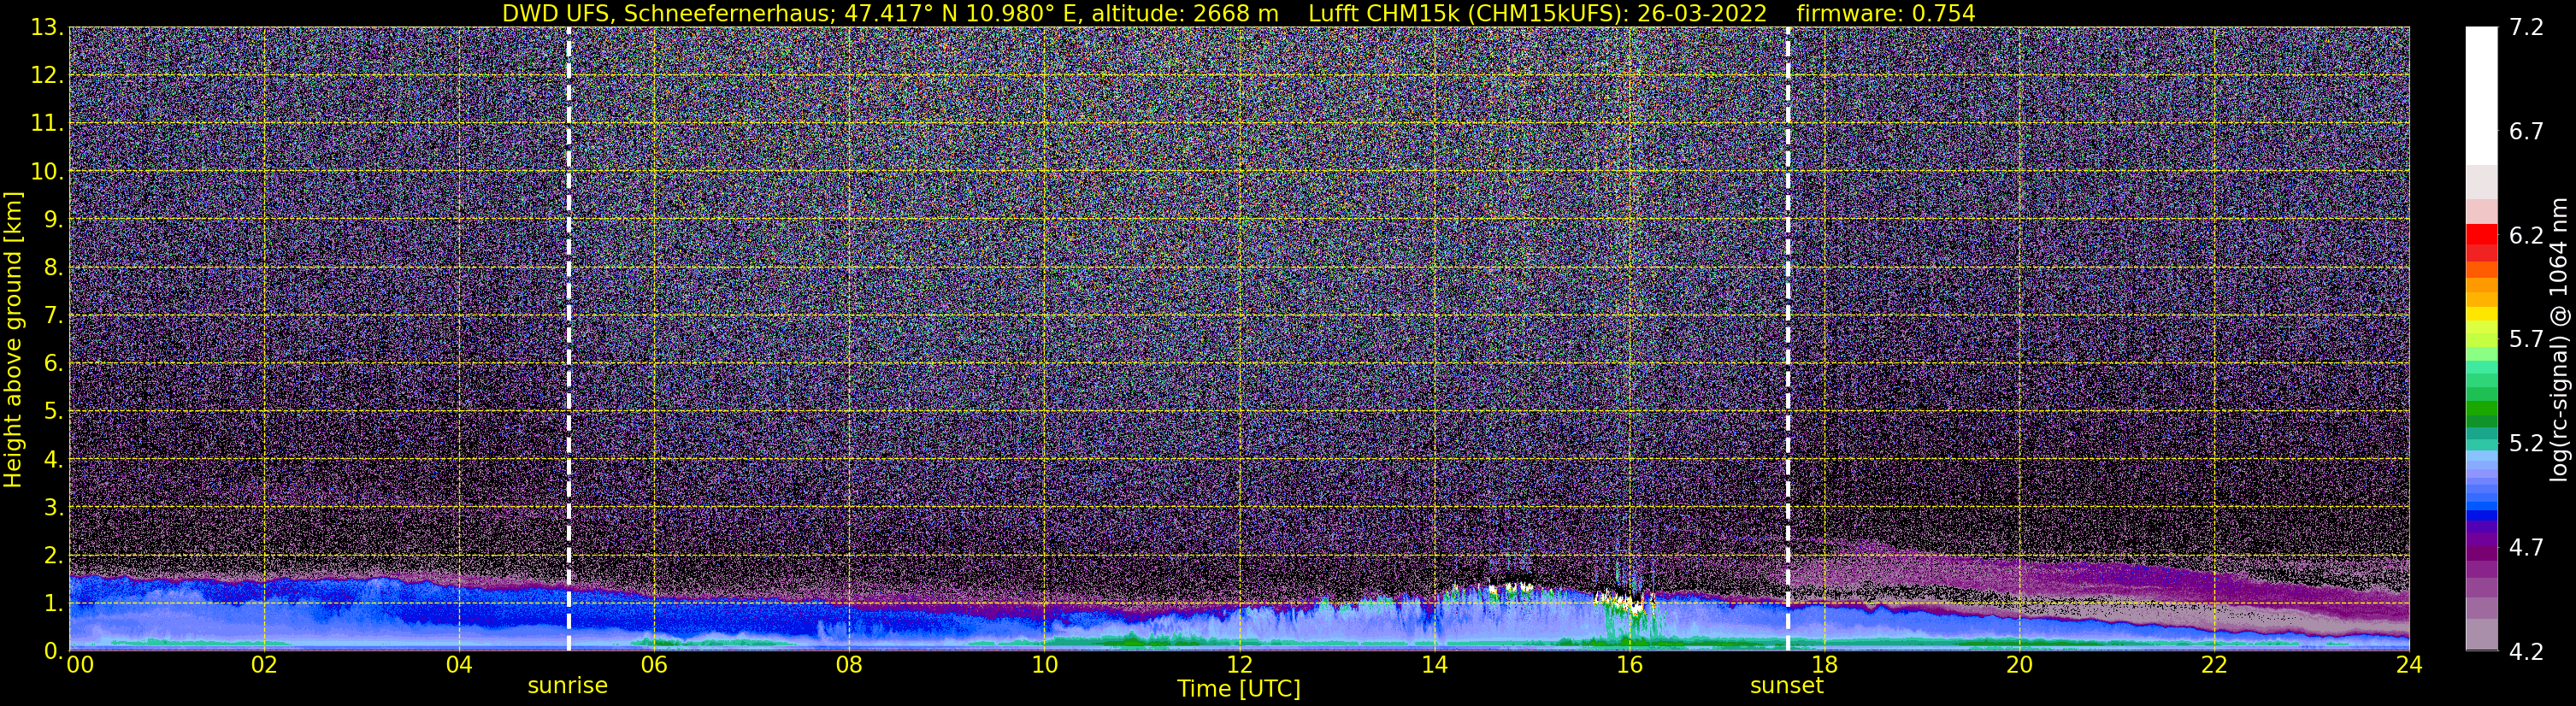Click the "sunset" label below the time axis
Image resolution: width=2576 pixels, height=706 pixels.
(1787, 686)
